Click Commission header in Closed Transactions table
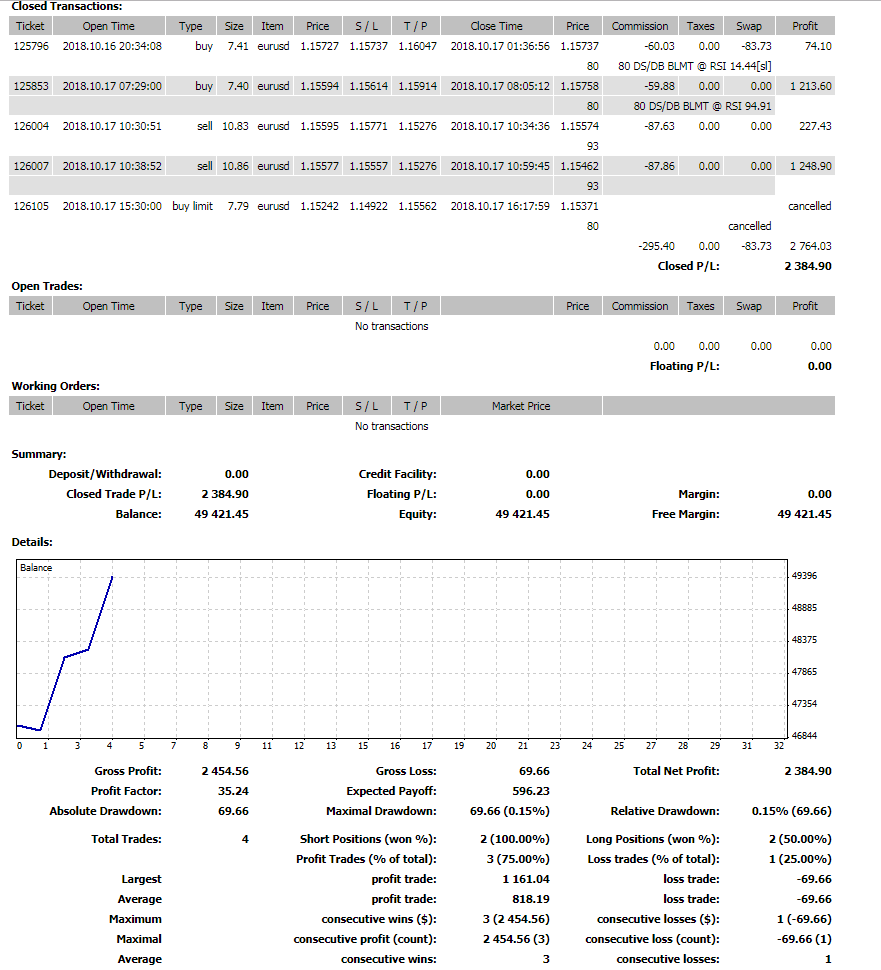 point(640,26)
